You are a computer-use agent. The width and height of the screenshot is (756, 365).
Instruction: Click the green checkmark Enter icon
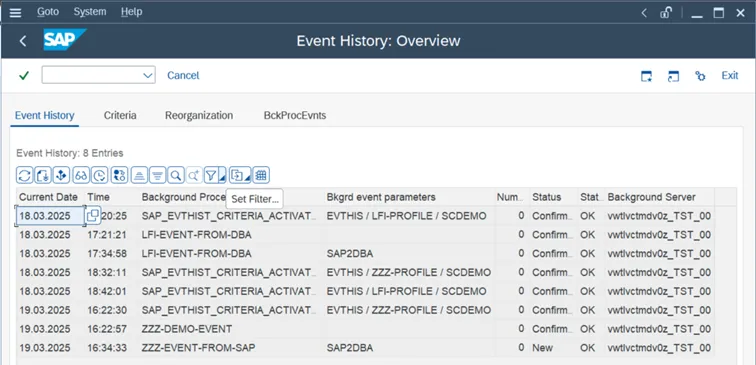tap(24, 76)
